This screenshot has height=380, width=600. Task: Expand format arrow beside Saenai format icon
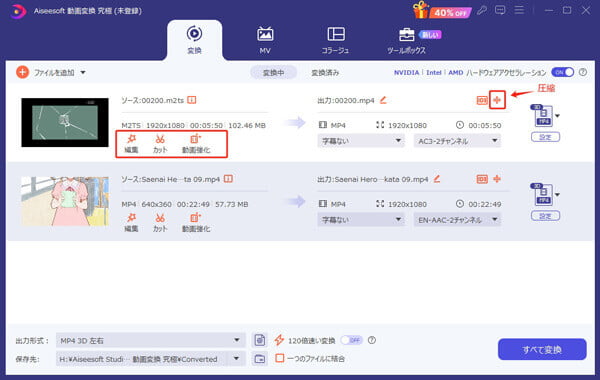pyautogui.click(x=558, y=194)
